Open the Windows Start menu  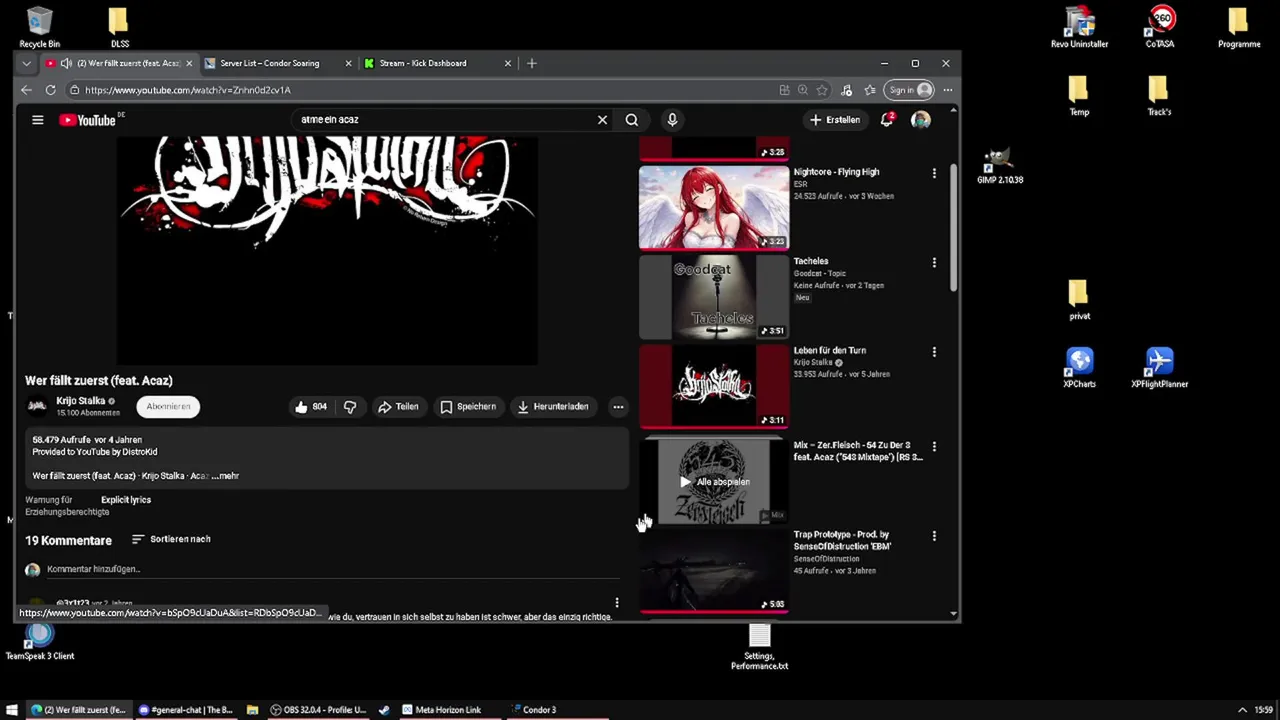pyautogui.click(x=12, y=710)
